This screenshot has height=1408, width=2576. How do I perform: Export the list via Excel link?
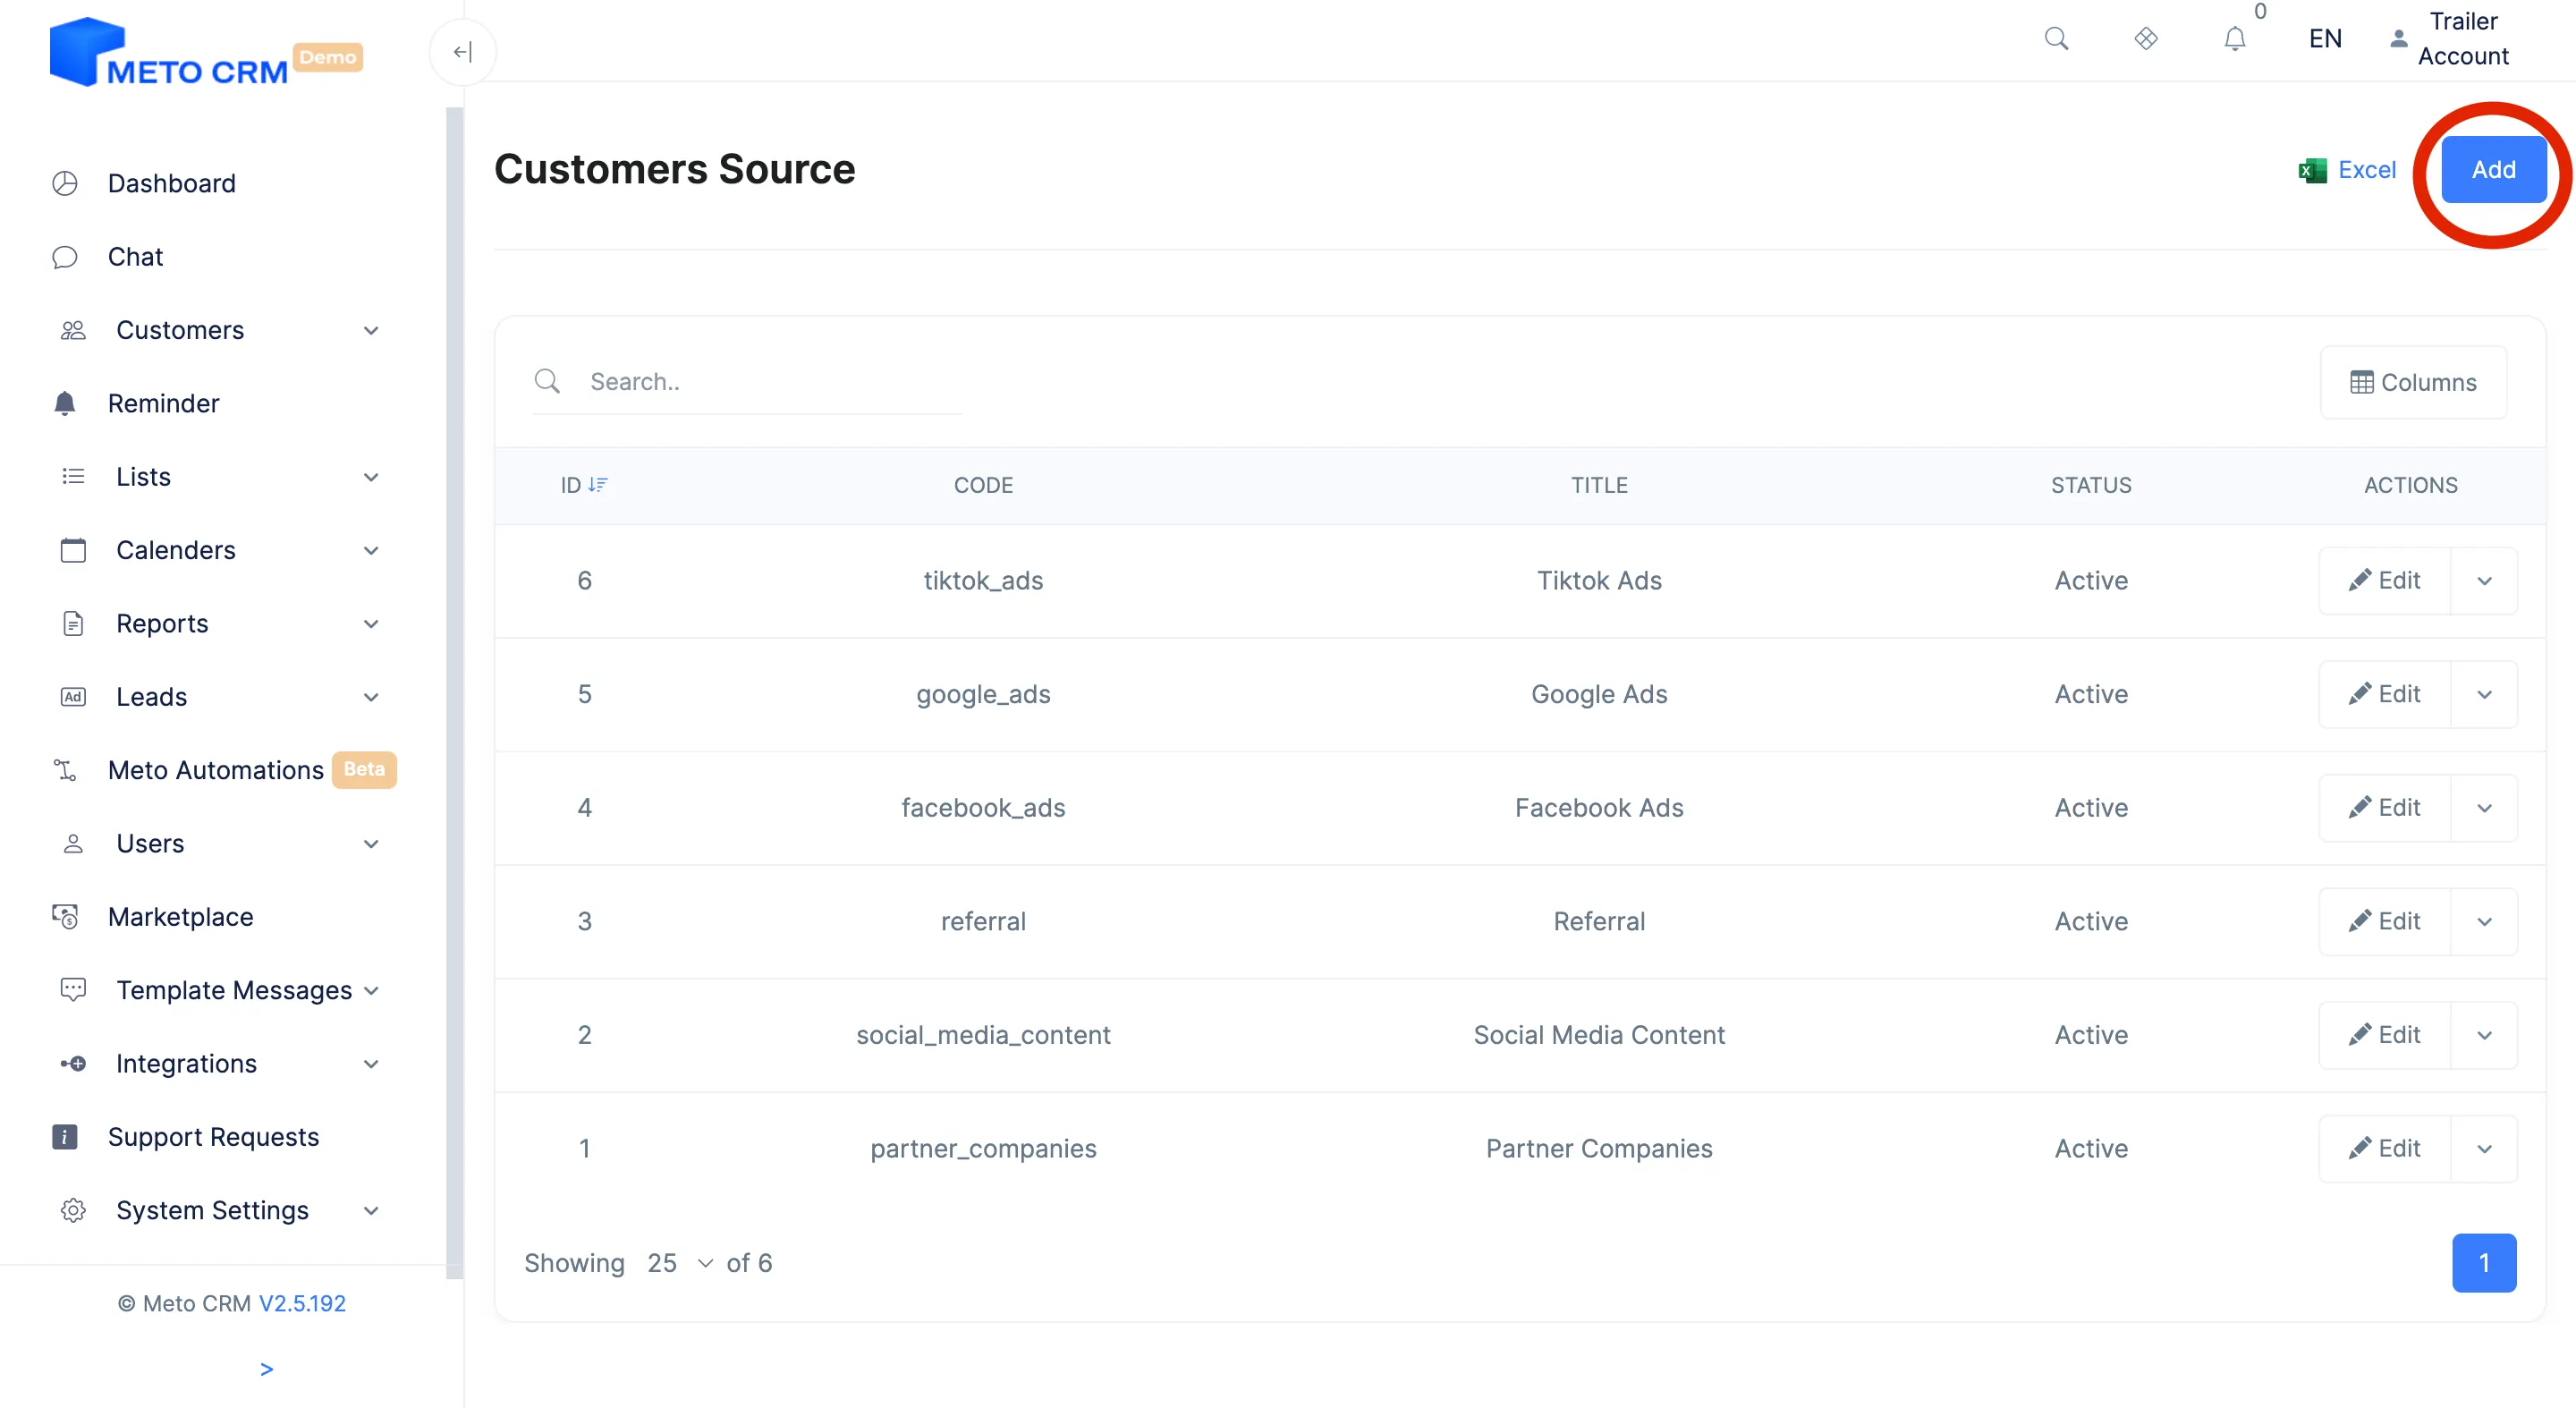pyautogui.click(x=2367, y=170)
